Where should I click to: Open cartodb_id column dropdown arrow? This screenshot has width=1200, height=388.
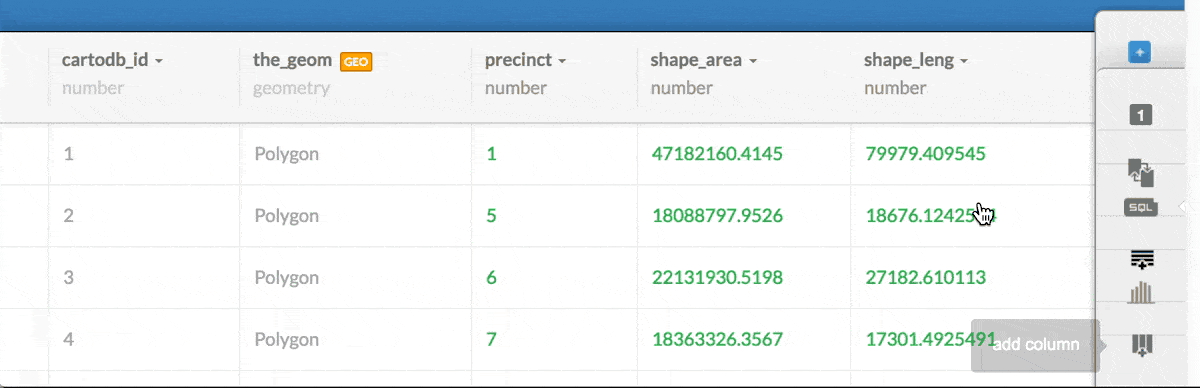pyautogui.click(x=159, y=61)
